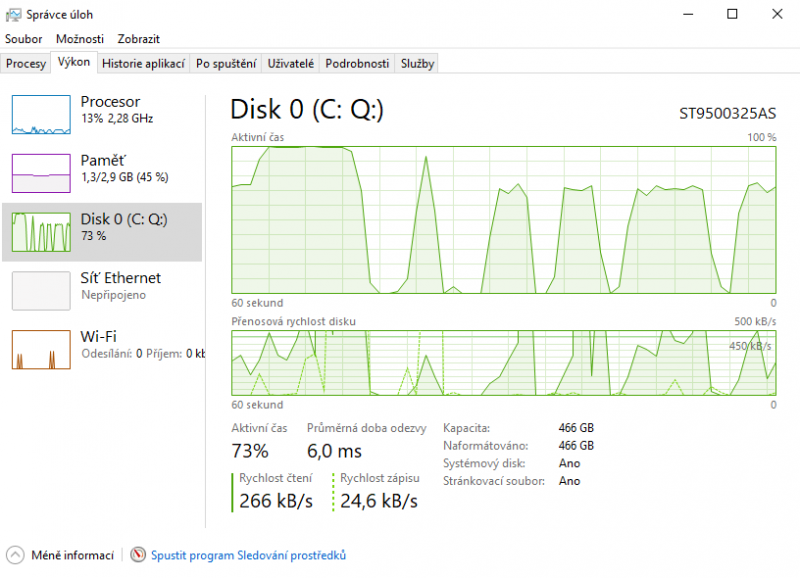This screenshot has height=578, width=800.
Task: Open the Soubor menu
Action: point(24,39)
